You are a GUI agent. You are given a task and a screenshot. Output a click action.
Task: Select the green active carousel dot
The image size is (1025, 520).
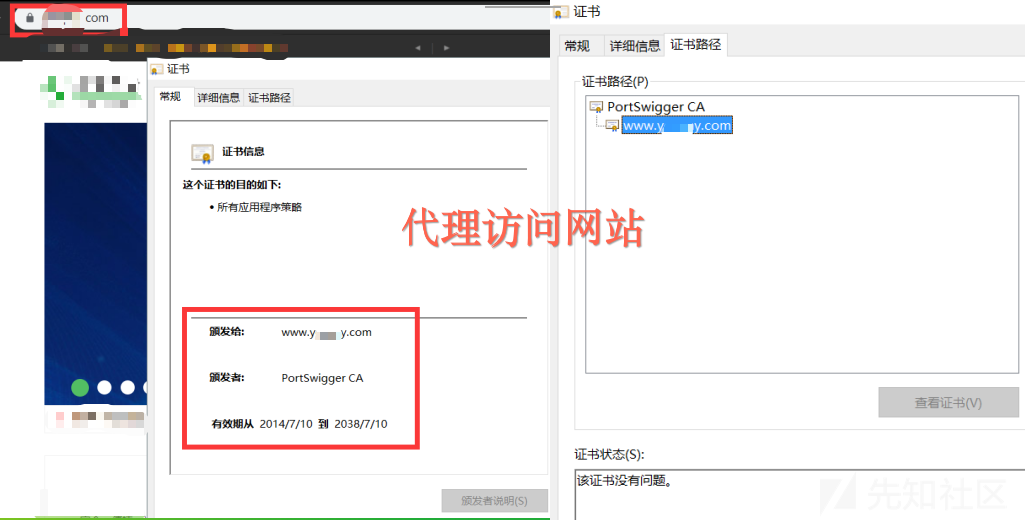80,387
